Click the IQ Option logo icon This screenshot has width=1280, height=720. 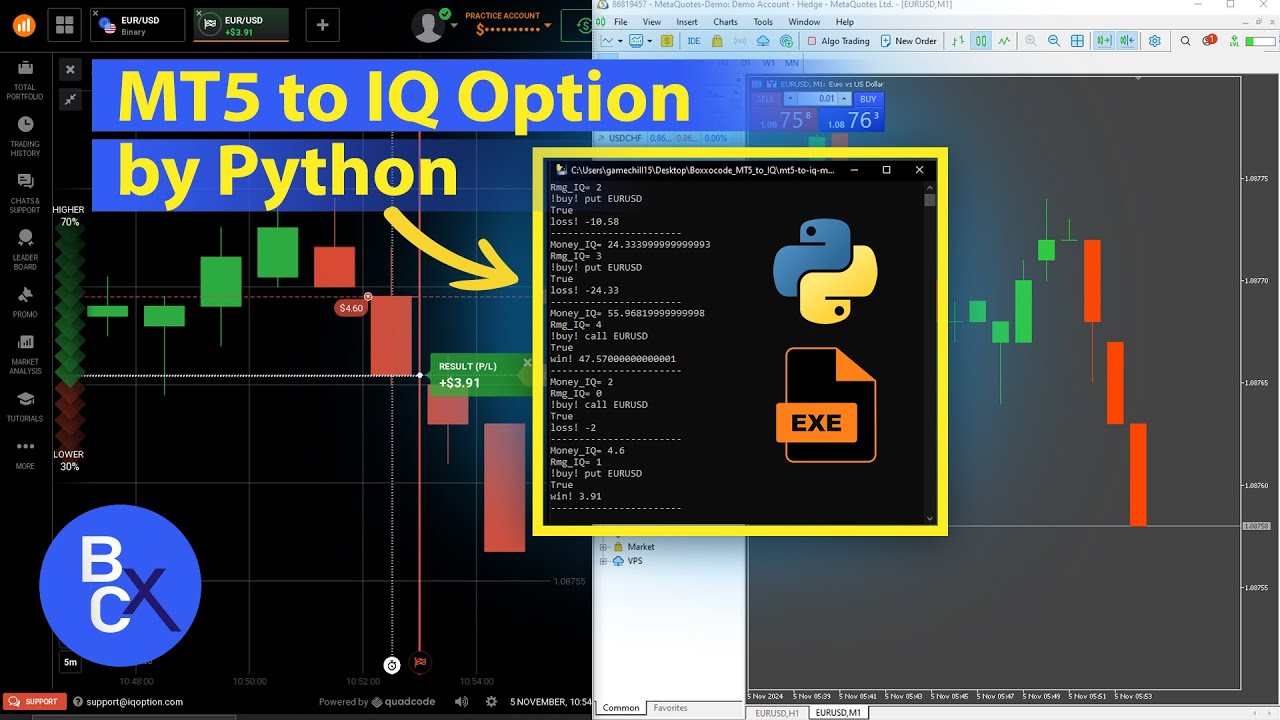pos(24,24)
